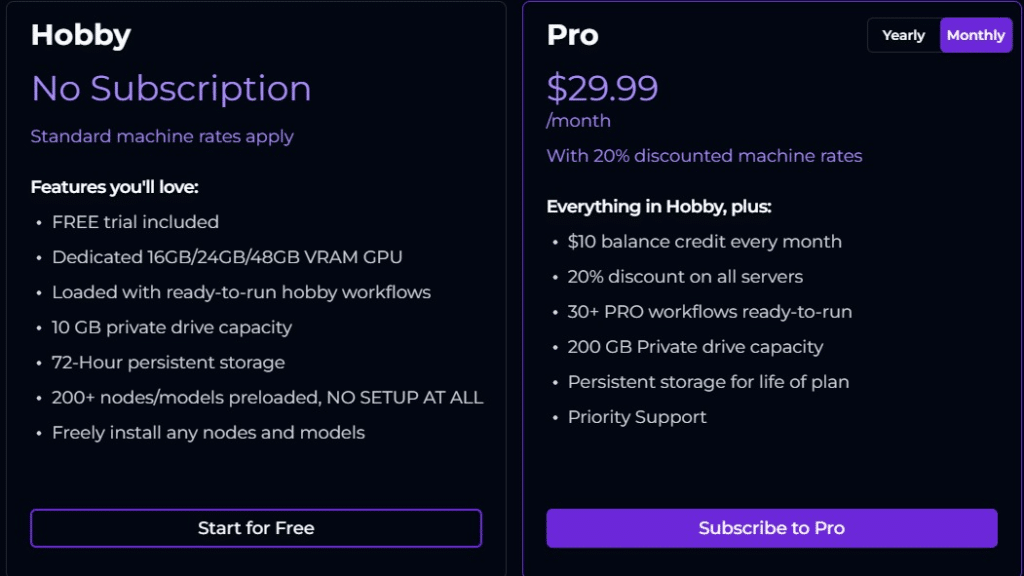This screenshot has height=576, width=1024.
Task: Click the Standard machine rates apply note
Action: tap(162, 136)
